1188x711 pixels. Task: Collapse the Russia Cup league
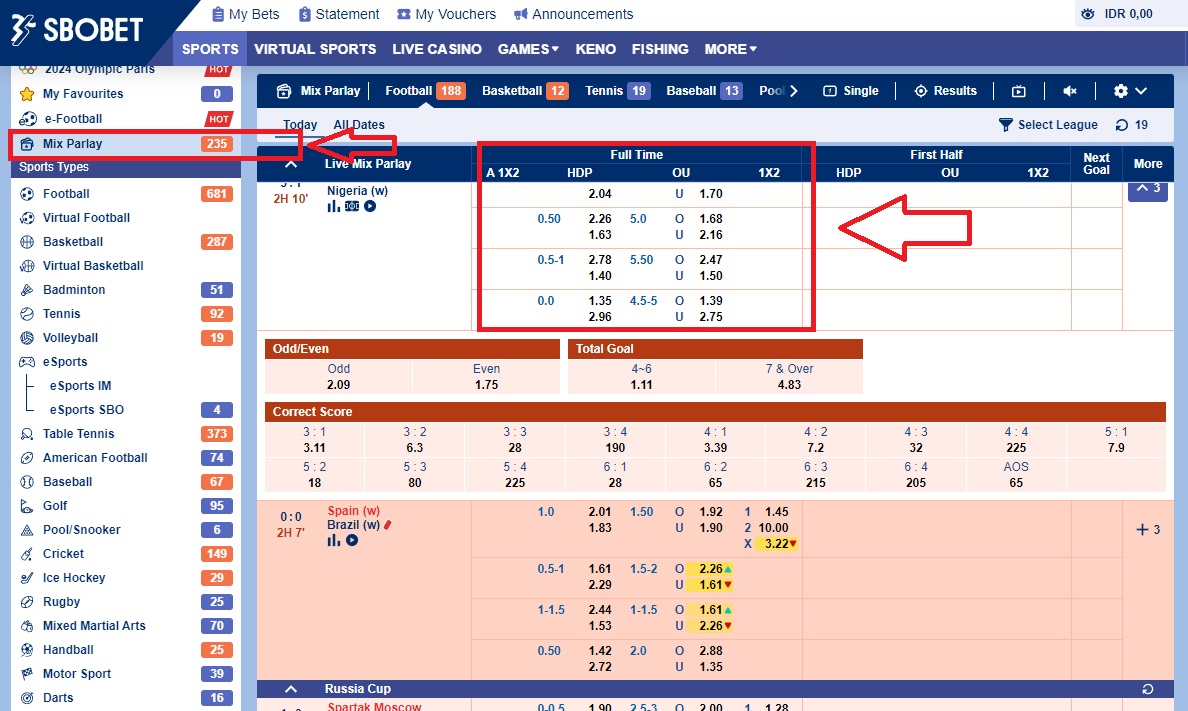(290, 689)
